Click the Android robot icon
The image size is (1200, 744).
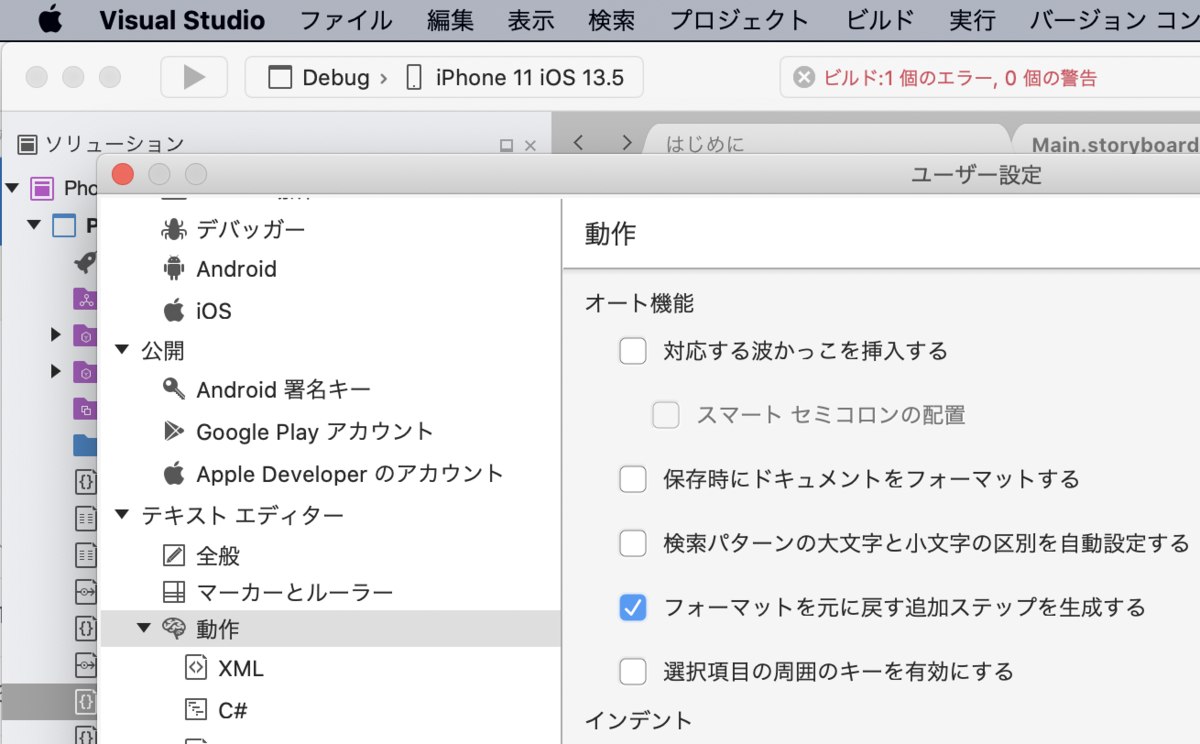(x=174, y=269)
